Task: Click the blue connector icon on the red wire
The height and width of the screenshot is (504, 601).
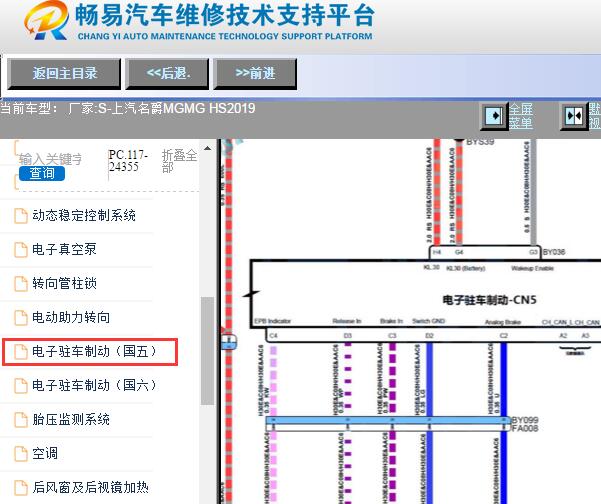Action: pos(229,341)
